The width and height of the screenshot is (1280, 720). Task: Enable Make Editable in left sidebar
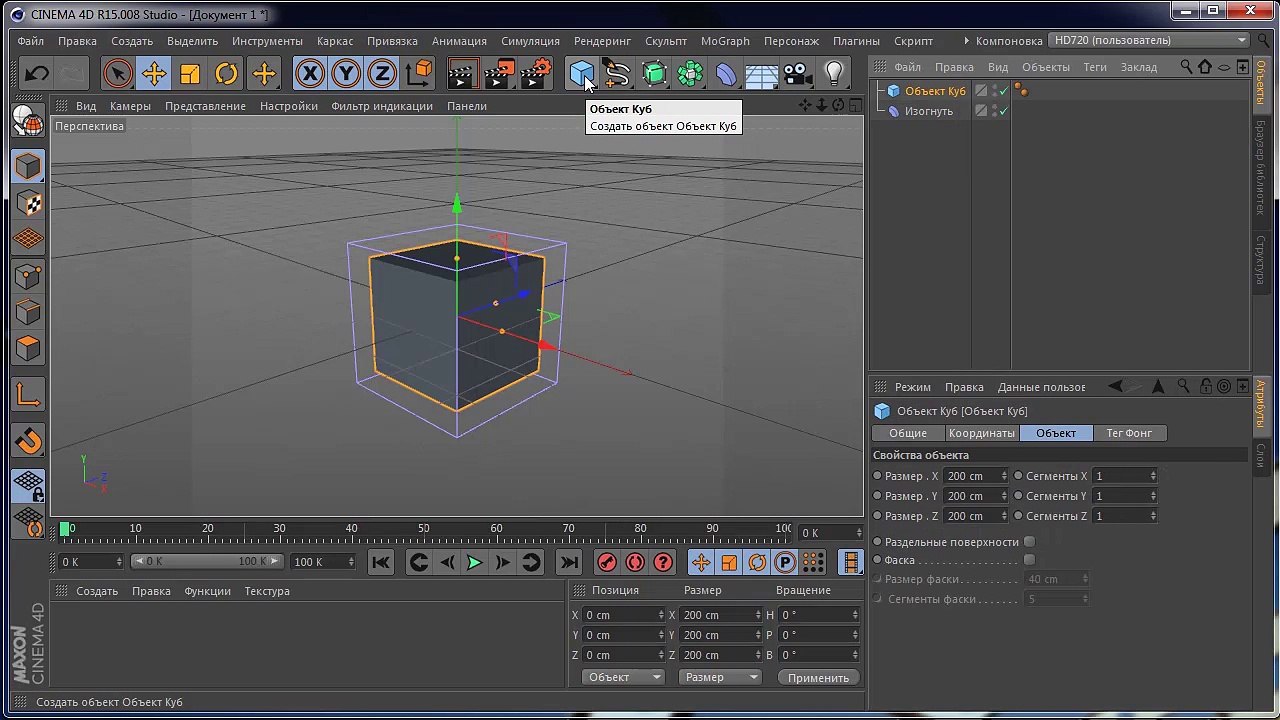(28, 121)
